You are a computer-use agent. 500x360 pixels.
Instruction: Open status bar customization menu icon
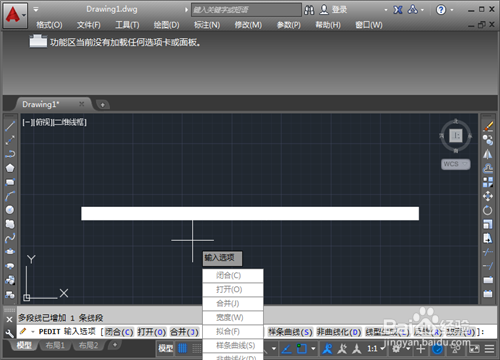tap(489, 349)
